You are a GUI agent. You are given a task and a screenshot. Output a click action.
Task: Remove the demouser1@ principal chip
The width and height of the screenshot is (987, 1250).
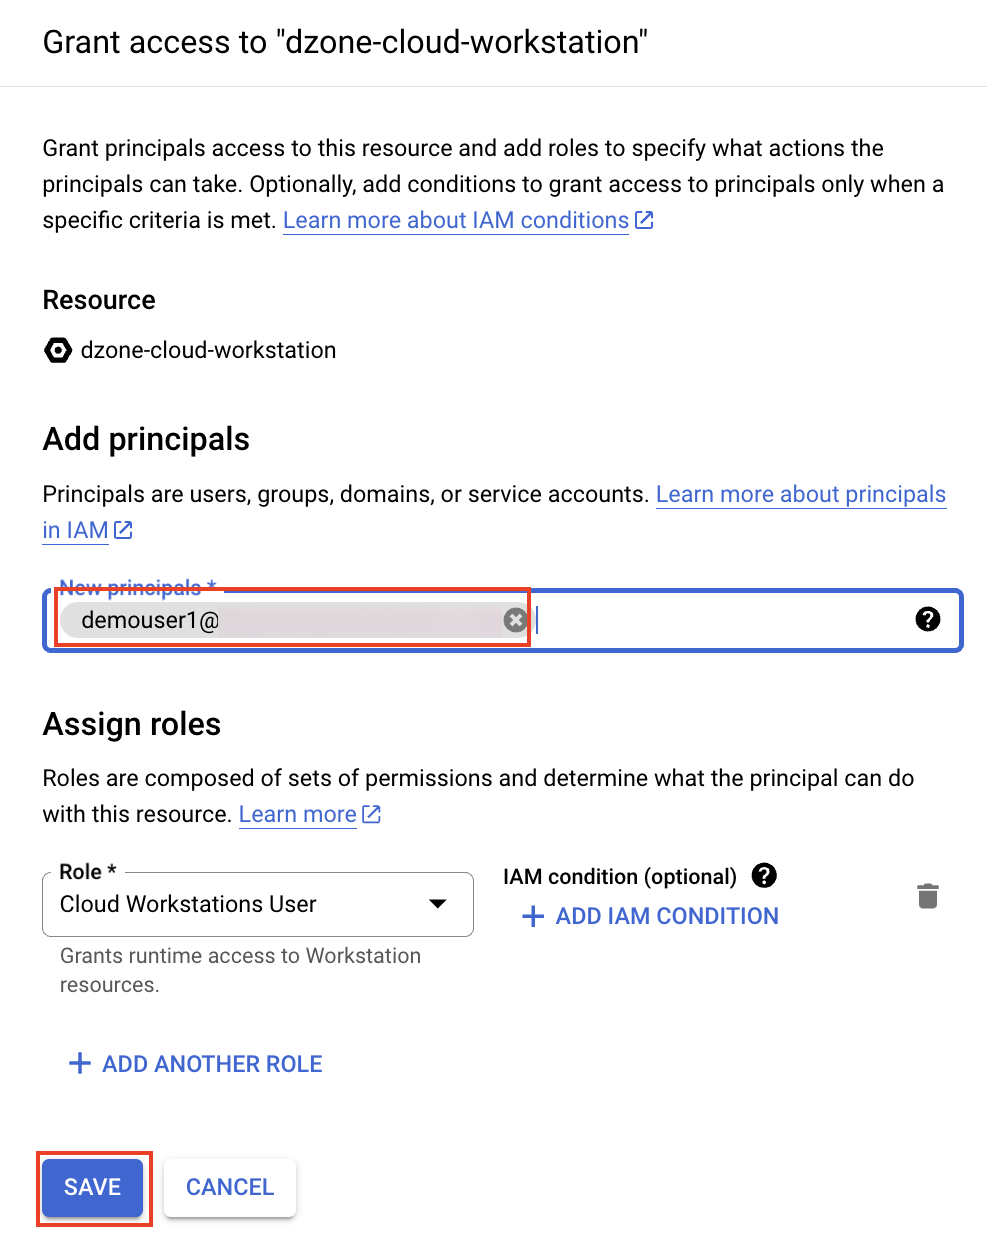pyautogui.click(x=516, y=620)
